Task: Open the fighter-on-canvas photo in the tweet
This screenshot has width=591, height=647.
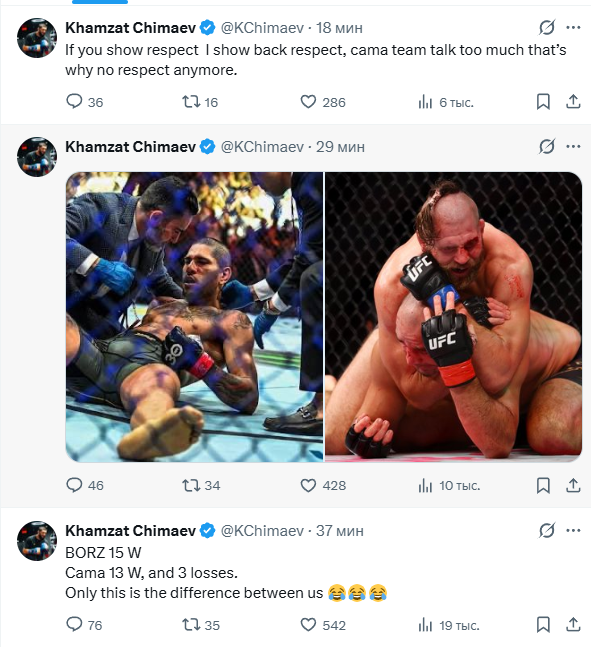Action: pyautogui.click(x=194, y=316)
